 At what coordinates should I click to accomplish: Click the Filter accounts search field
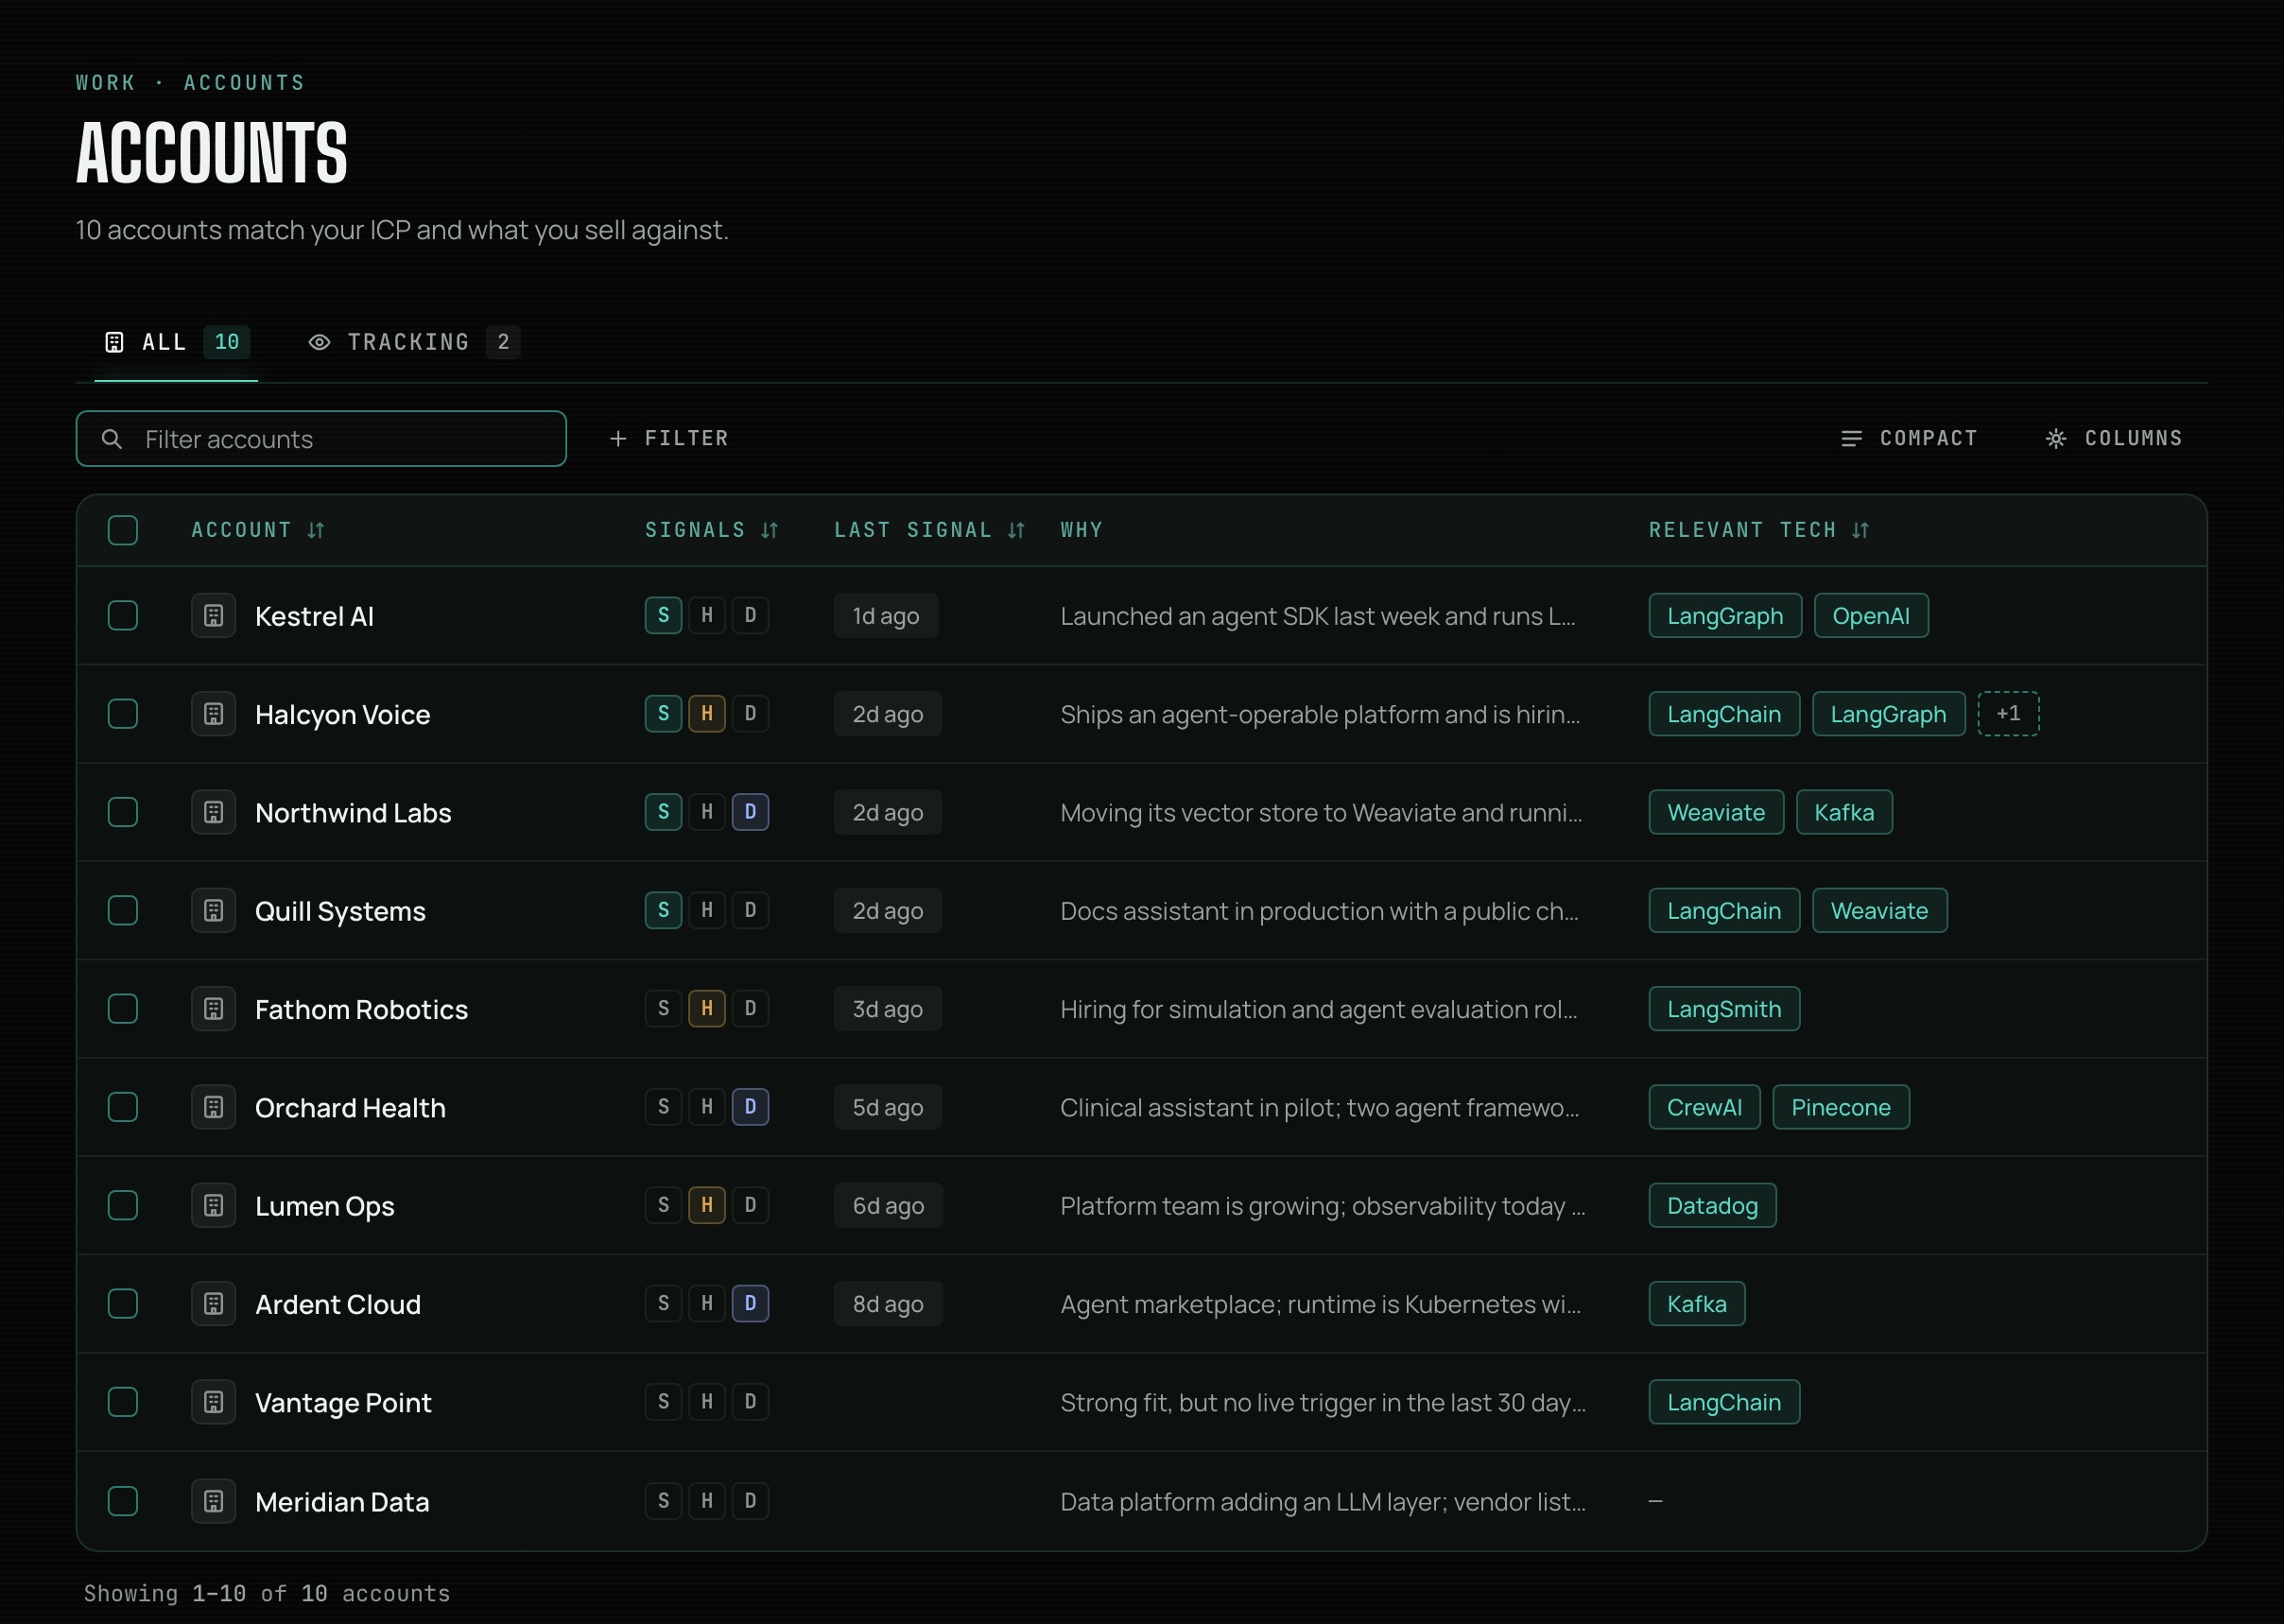point(321,439)
